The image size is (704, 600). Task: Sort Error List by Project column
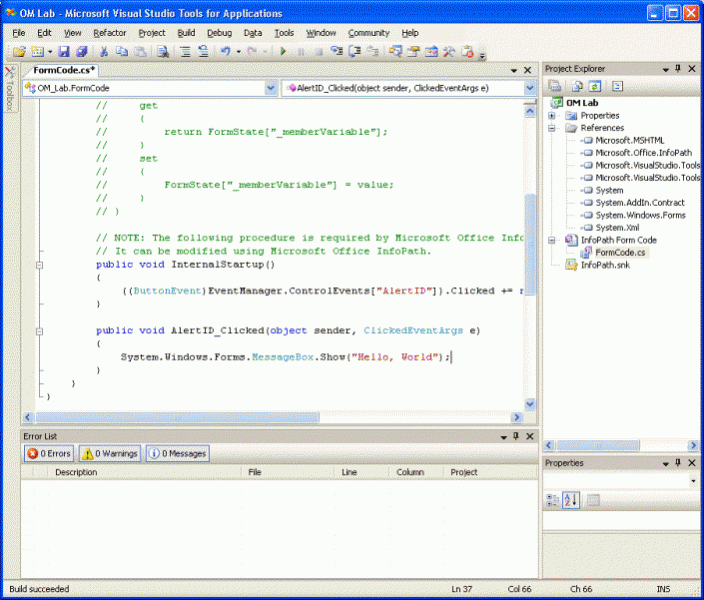pos(489,472)
